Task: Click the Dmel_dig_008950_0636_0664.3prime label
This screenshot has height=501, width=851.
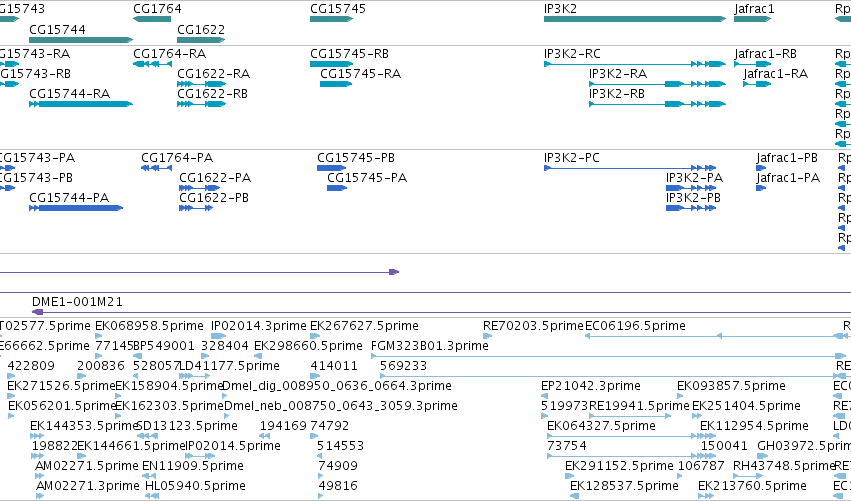Action: (x=337, y=386)
